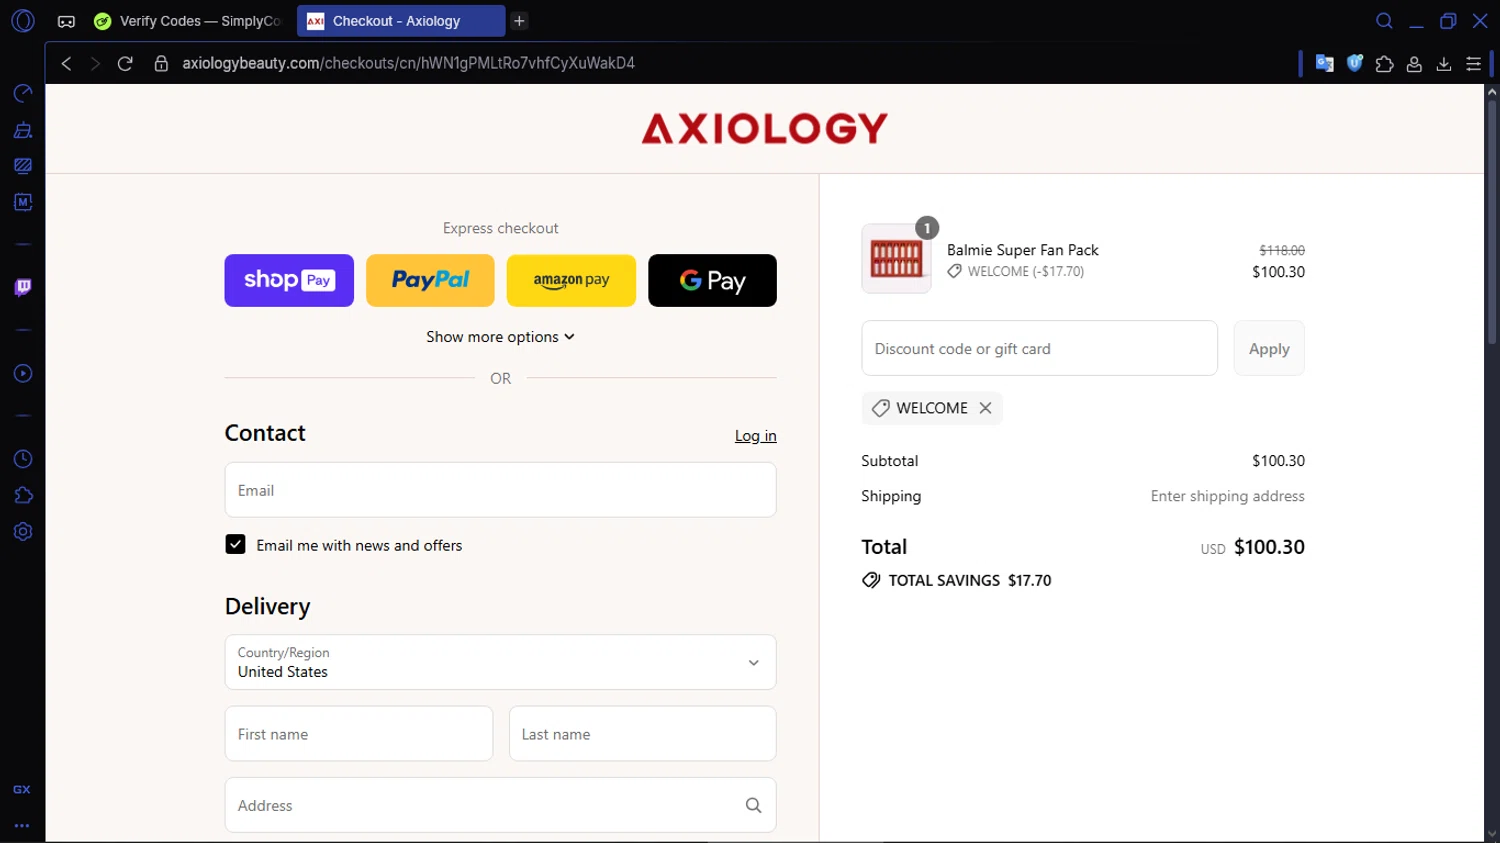1500x843 pixels.
Task: Open Twitch sidebar icon
Action: (x=22, y=288)
